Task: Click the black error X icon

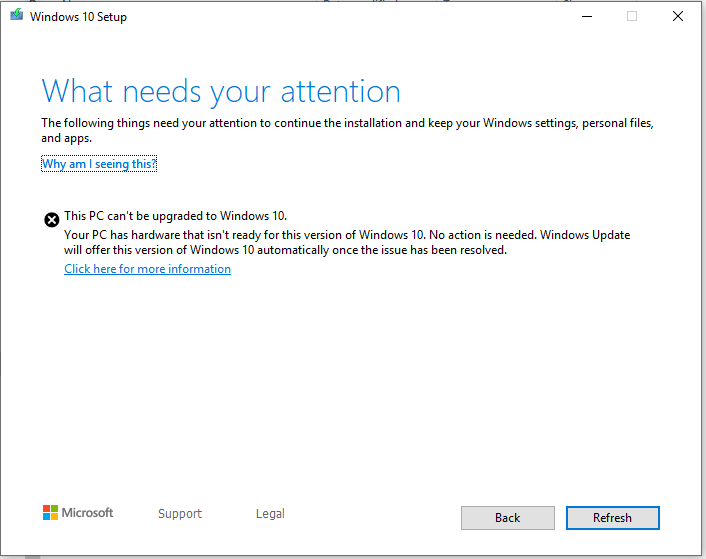Action: pyautogui.click(x=52, y=220)
